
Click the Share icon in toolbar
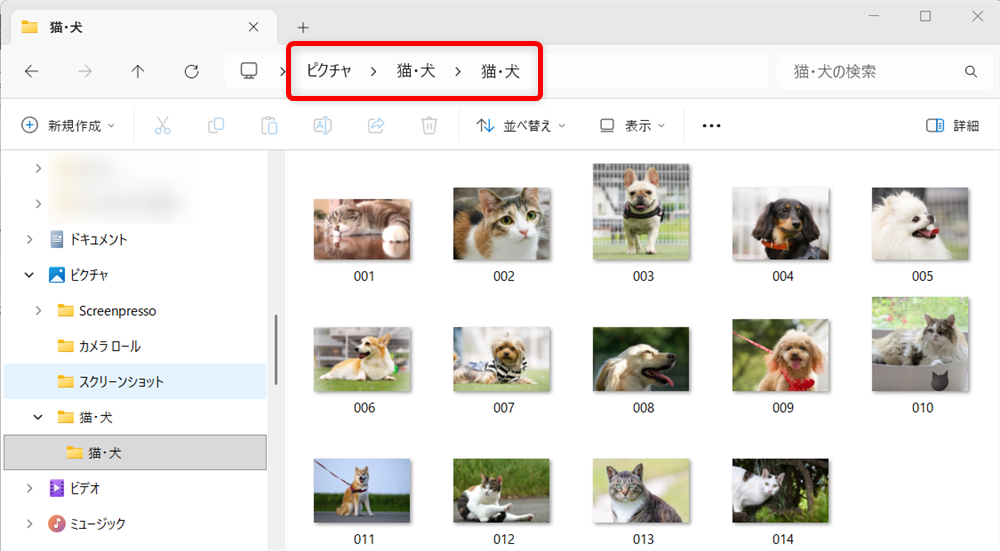[376, 126]
